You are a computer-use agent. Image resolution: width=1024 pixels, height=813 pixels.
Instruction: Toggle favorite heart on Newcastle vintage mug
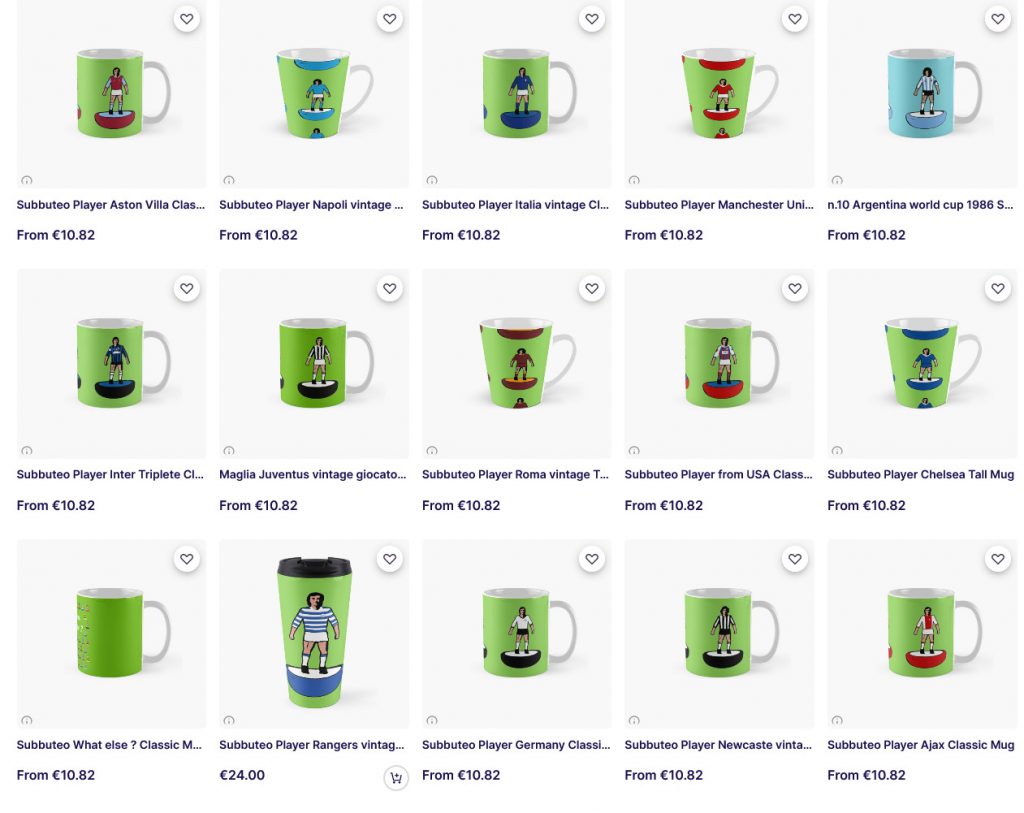tap(795, 559)
